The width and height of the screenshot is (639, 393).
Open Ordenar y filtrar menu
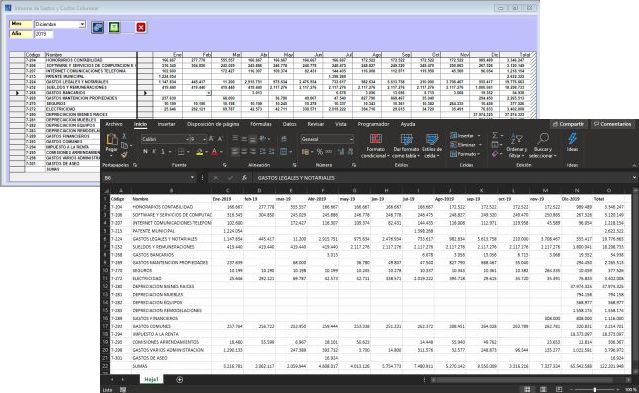click(x=516, y=146)
